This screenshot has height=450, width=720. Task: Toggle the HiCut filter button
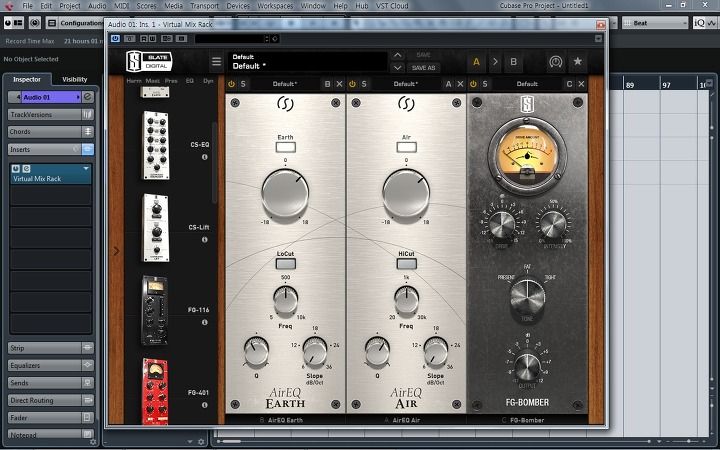coord(406,264)
